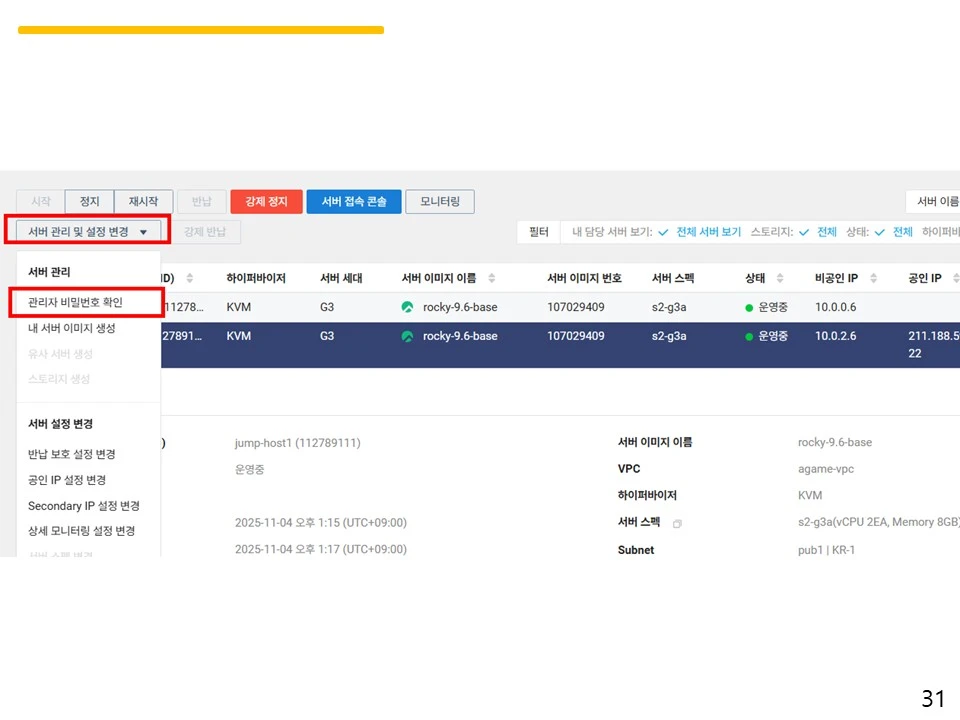The width and height of the screenshot is (960, 720).
Task: Click the 공인 IP column header
Action: coord(924,278)
